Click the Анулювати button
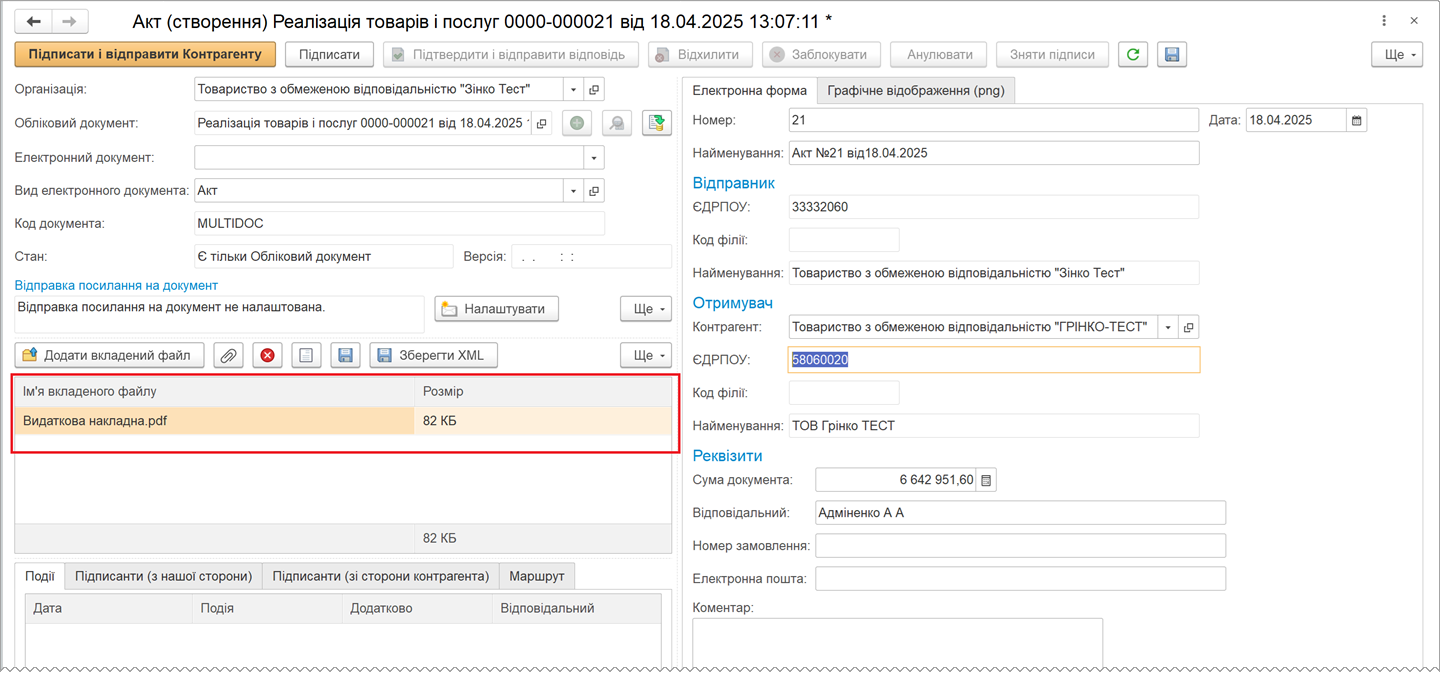This screenshot has height=674, width=1440. click(x=939, y=54)
